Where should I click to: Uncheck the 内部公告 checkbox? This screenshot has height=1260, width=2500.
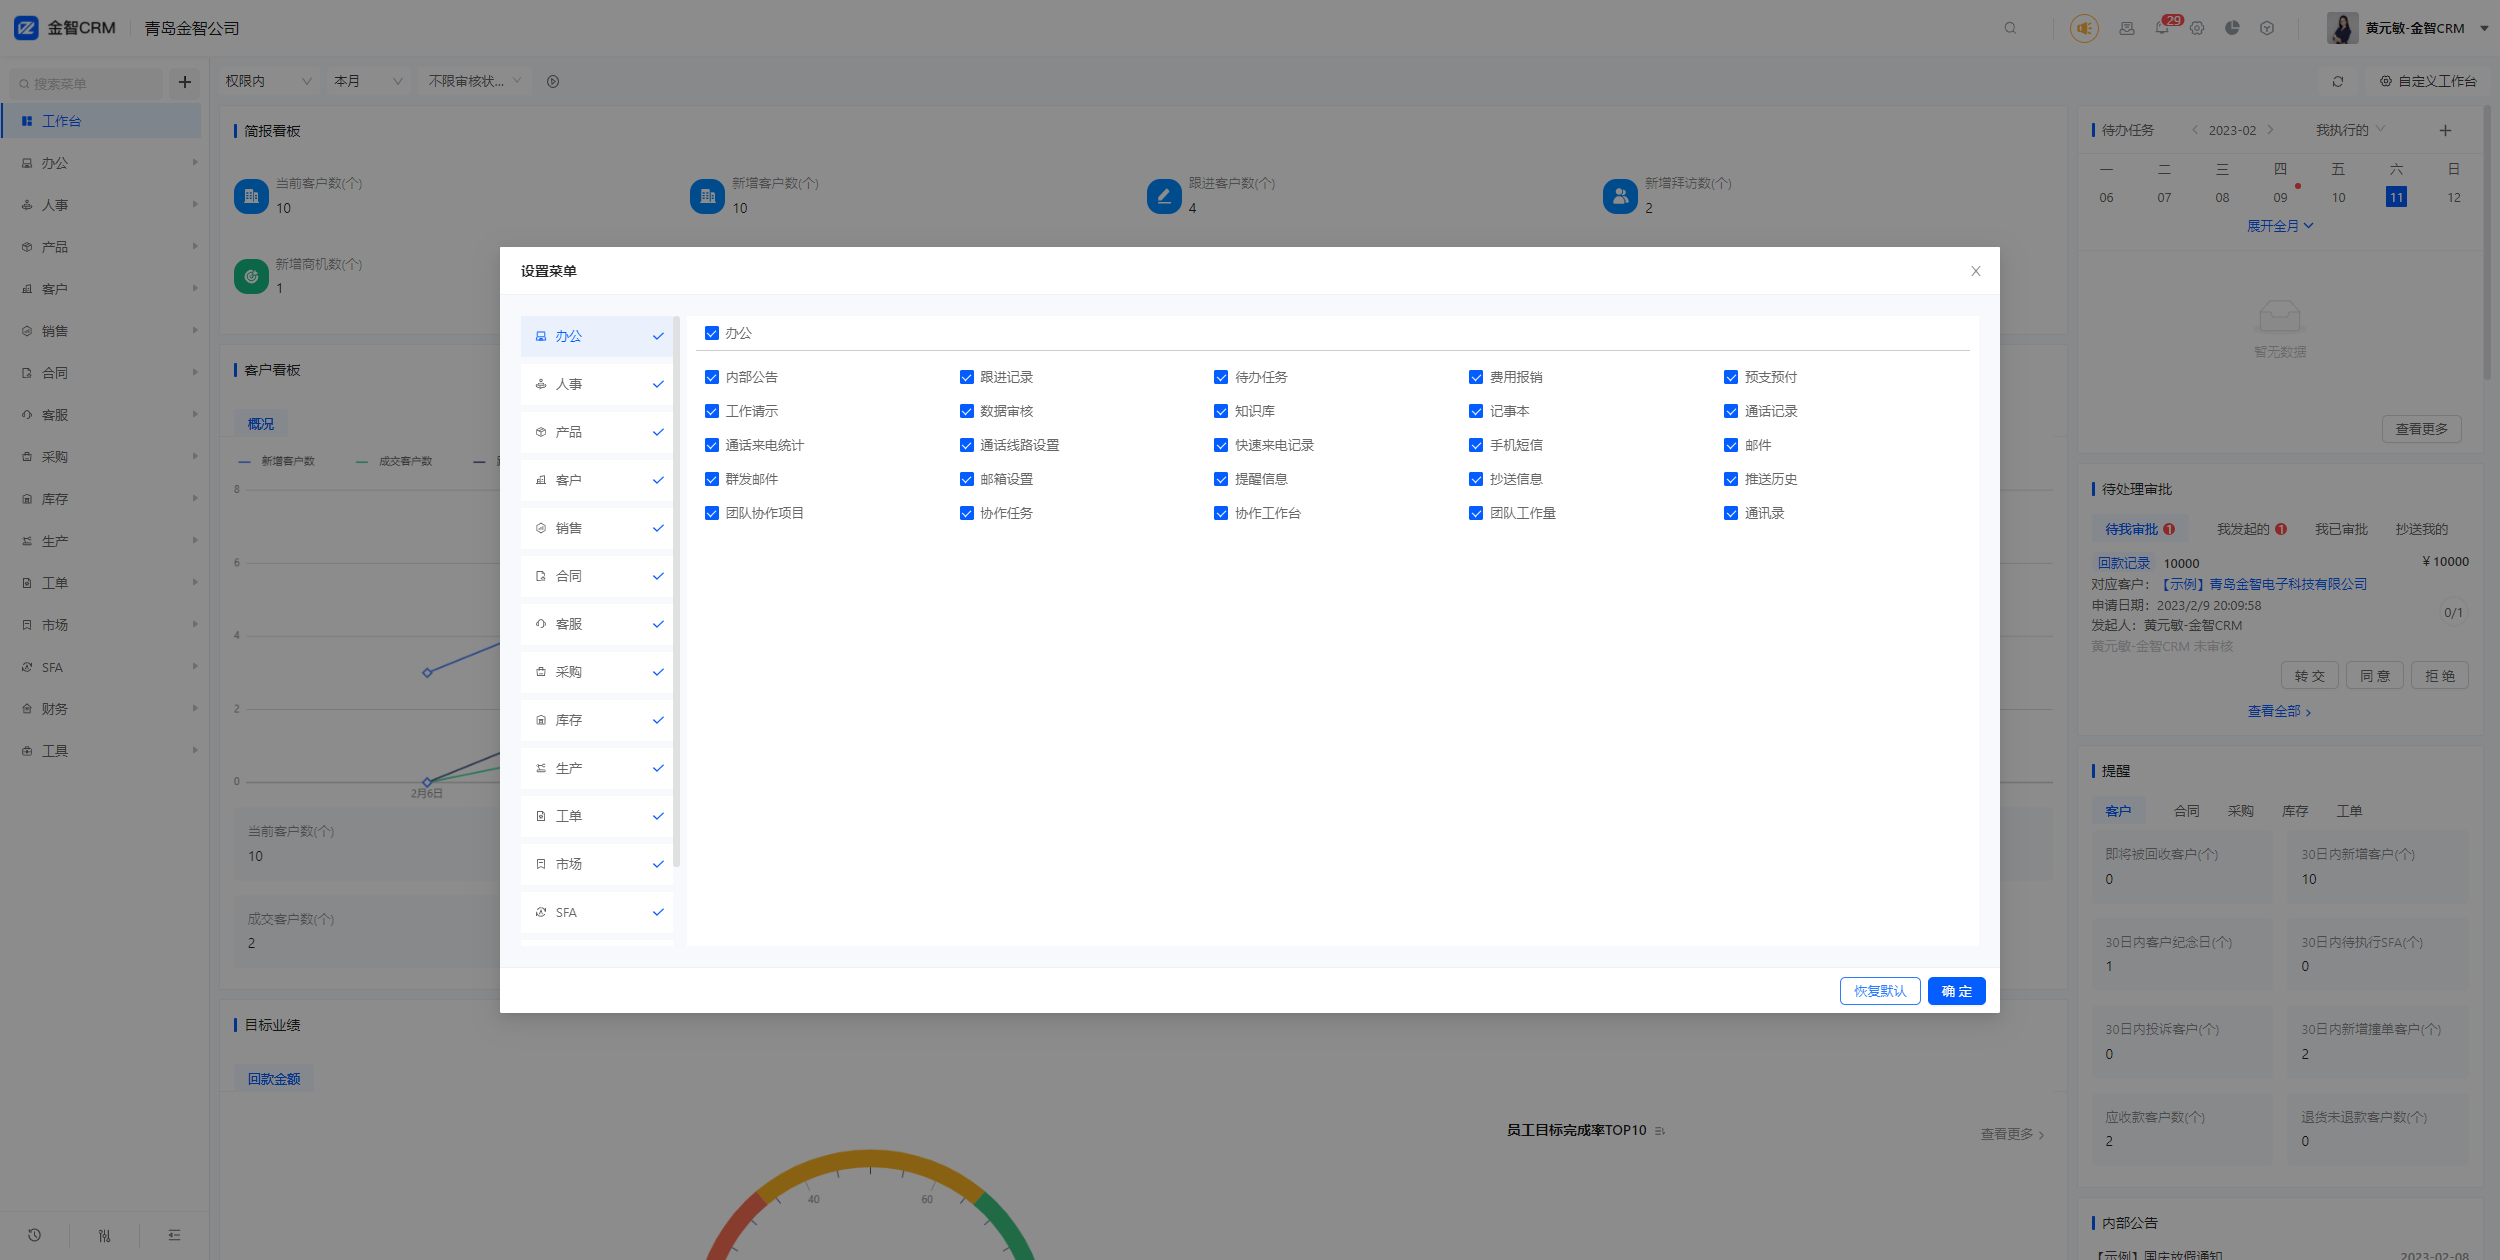tap(712, 377)
